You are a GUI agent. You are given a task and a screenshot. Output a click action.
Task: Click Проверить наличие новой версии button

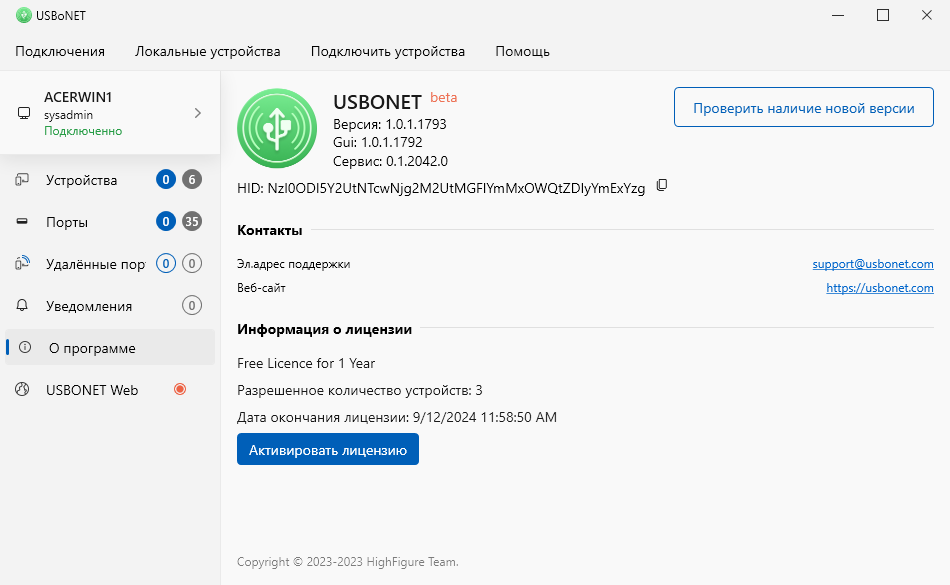pos(804,108)
